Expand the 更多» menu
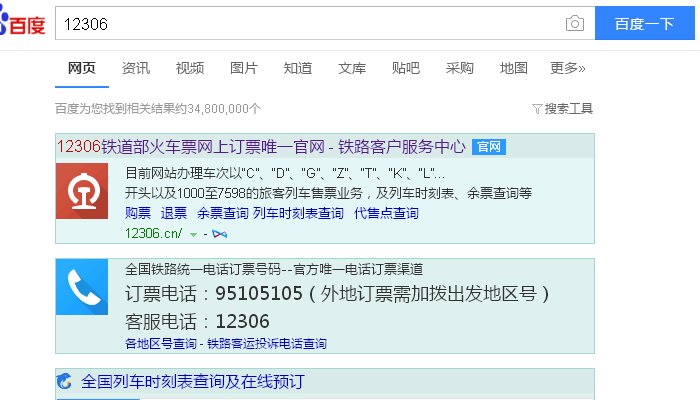Viewport: 700px width, 400px height. click(x=567, y=68)
